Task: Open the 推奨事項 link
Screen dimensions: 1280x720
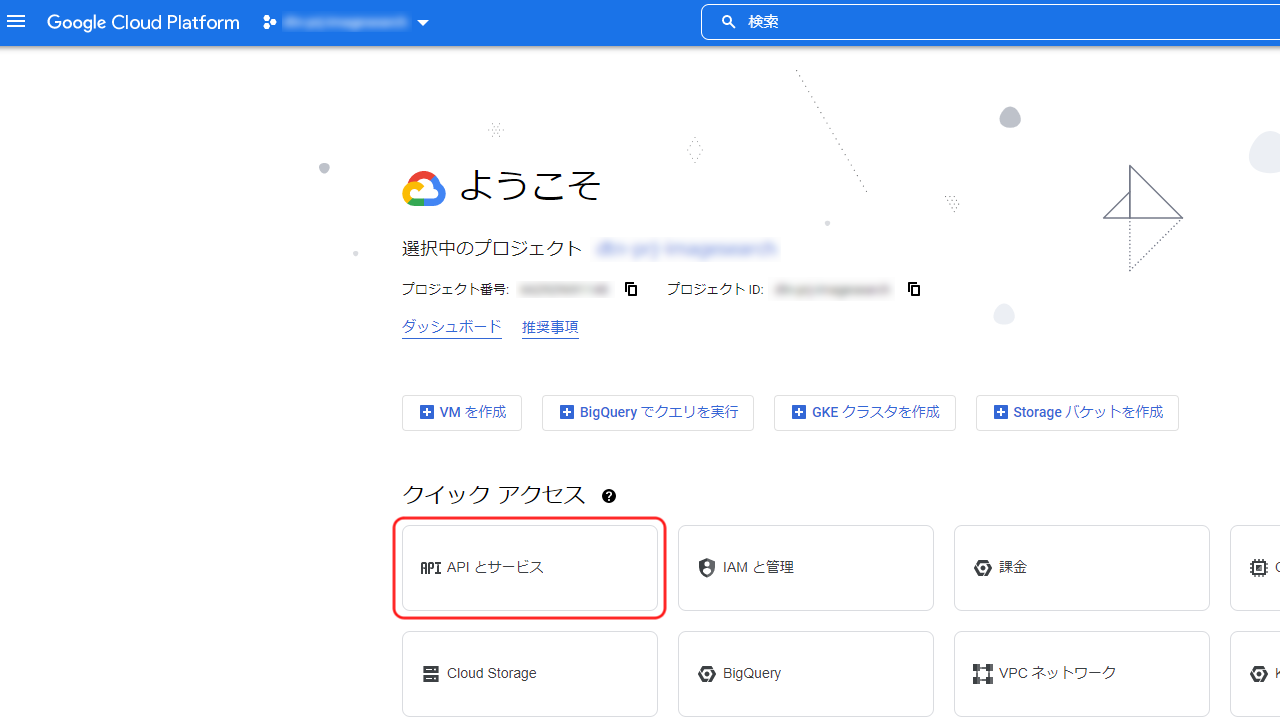Action: coord(550,327)
